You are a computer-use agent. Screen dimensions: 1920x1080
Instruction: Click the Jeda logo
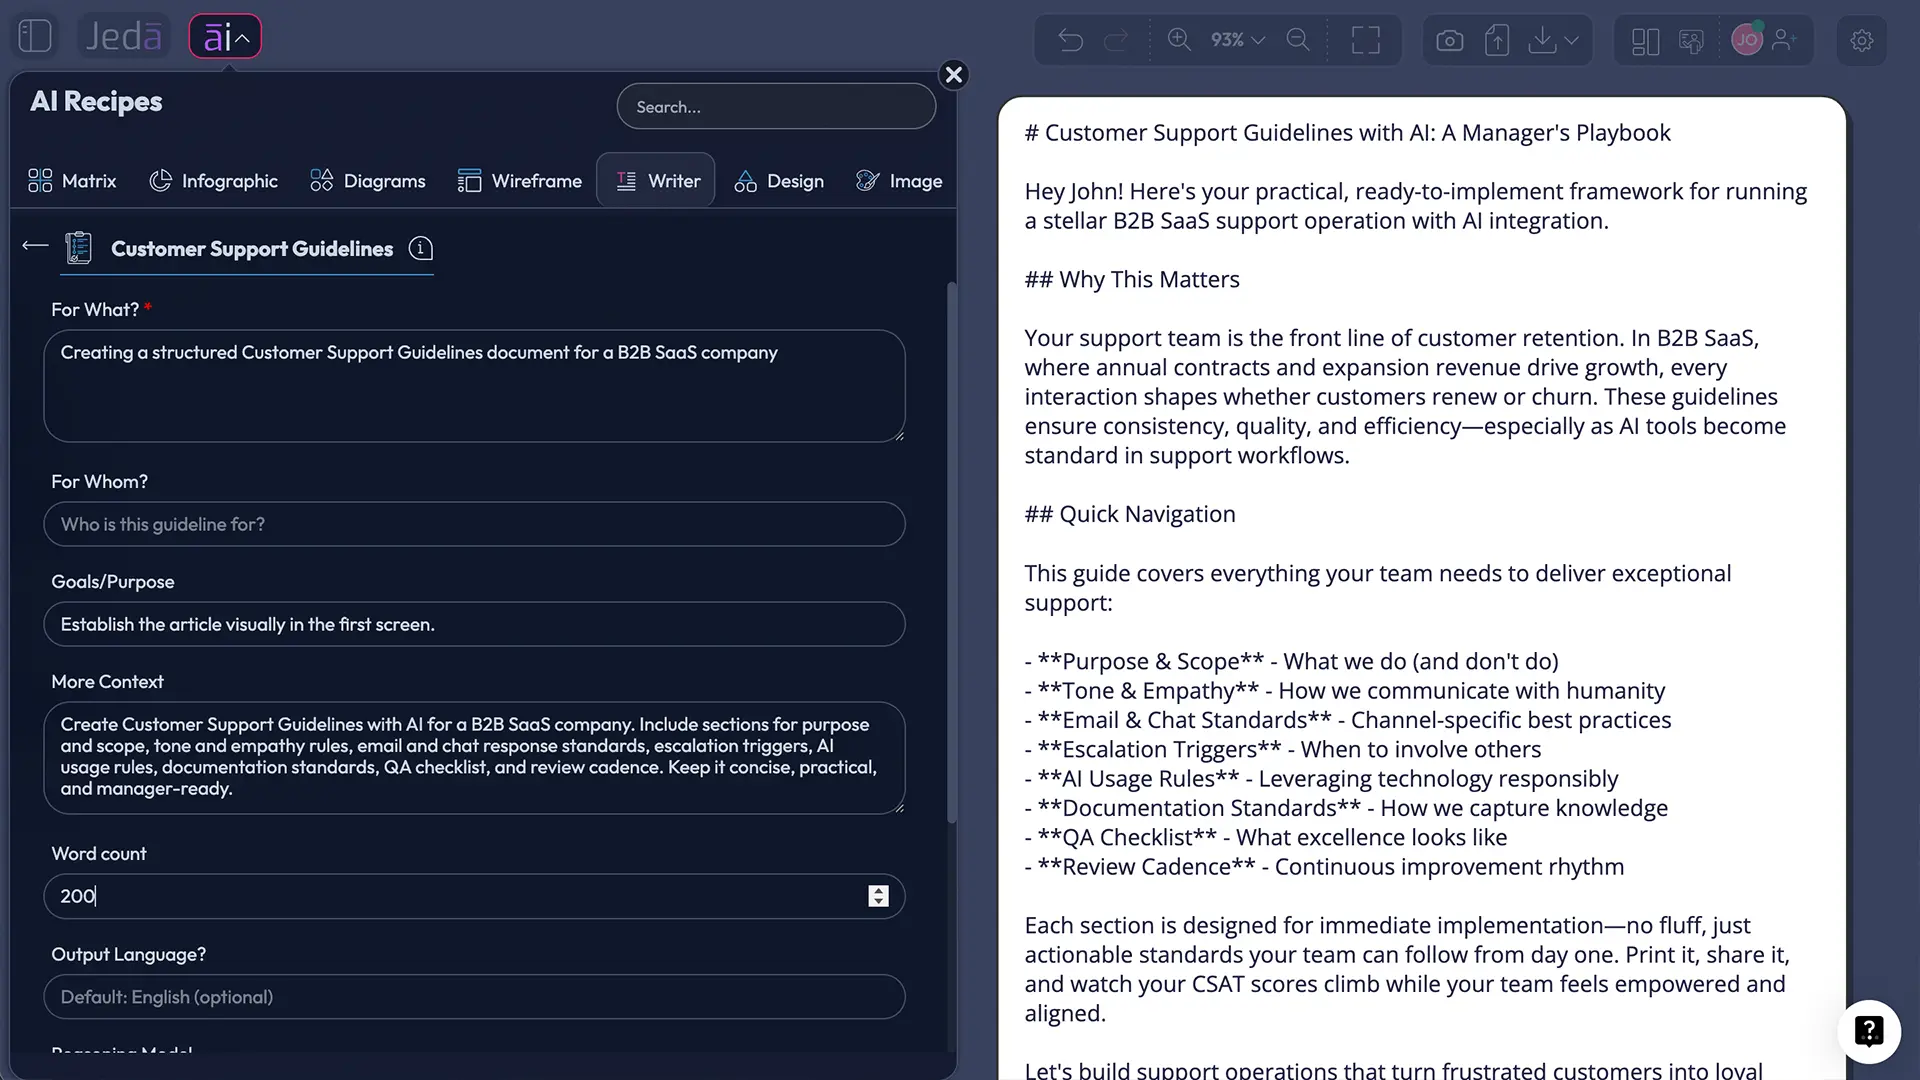[124, 37]
